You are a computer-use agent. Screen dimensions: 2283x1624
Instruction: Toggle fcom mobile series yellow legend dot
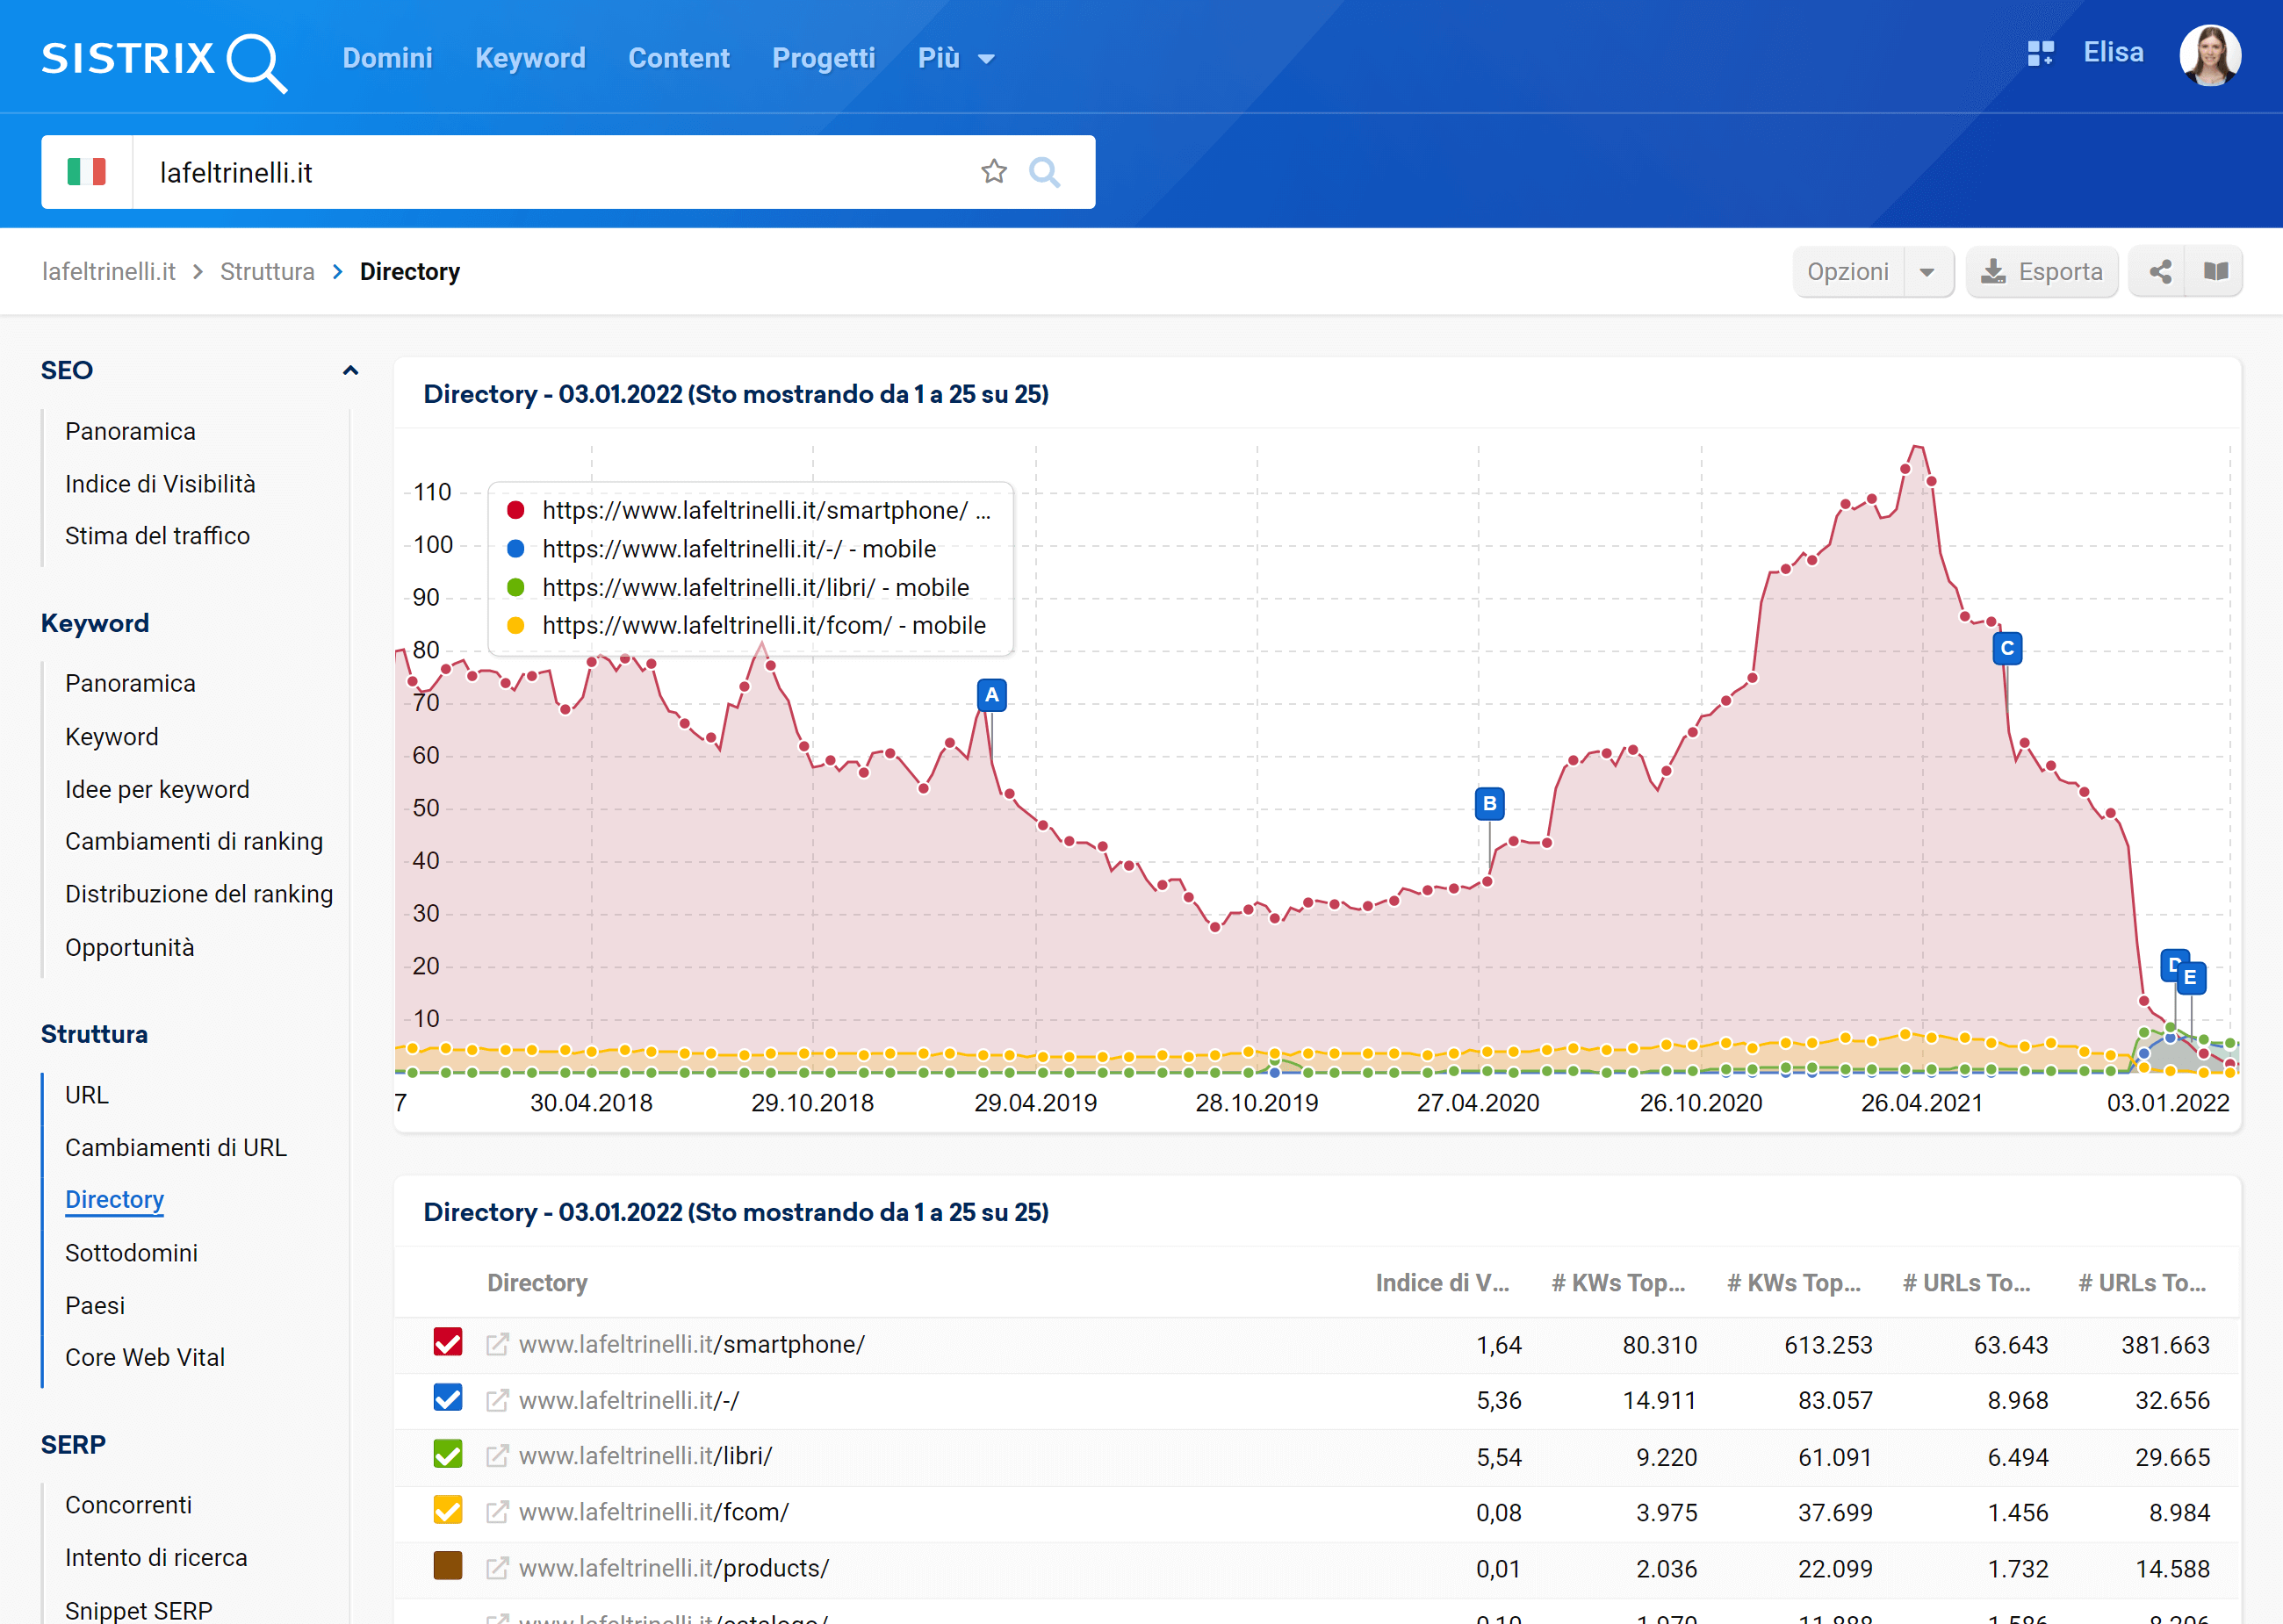tap(516, 625)
